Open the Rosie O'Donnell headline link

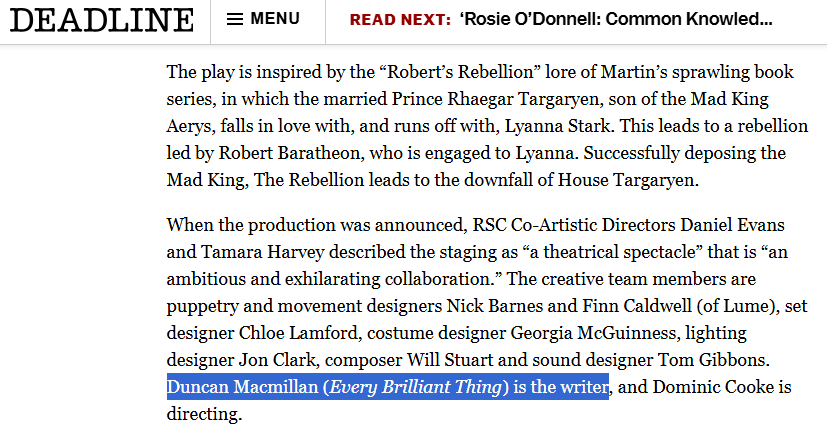[x=616, y=20]
